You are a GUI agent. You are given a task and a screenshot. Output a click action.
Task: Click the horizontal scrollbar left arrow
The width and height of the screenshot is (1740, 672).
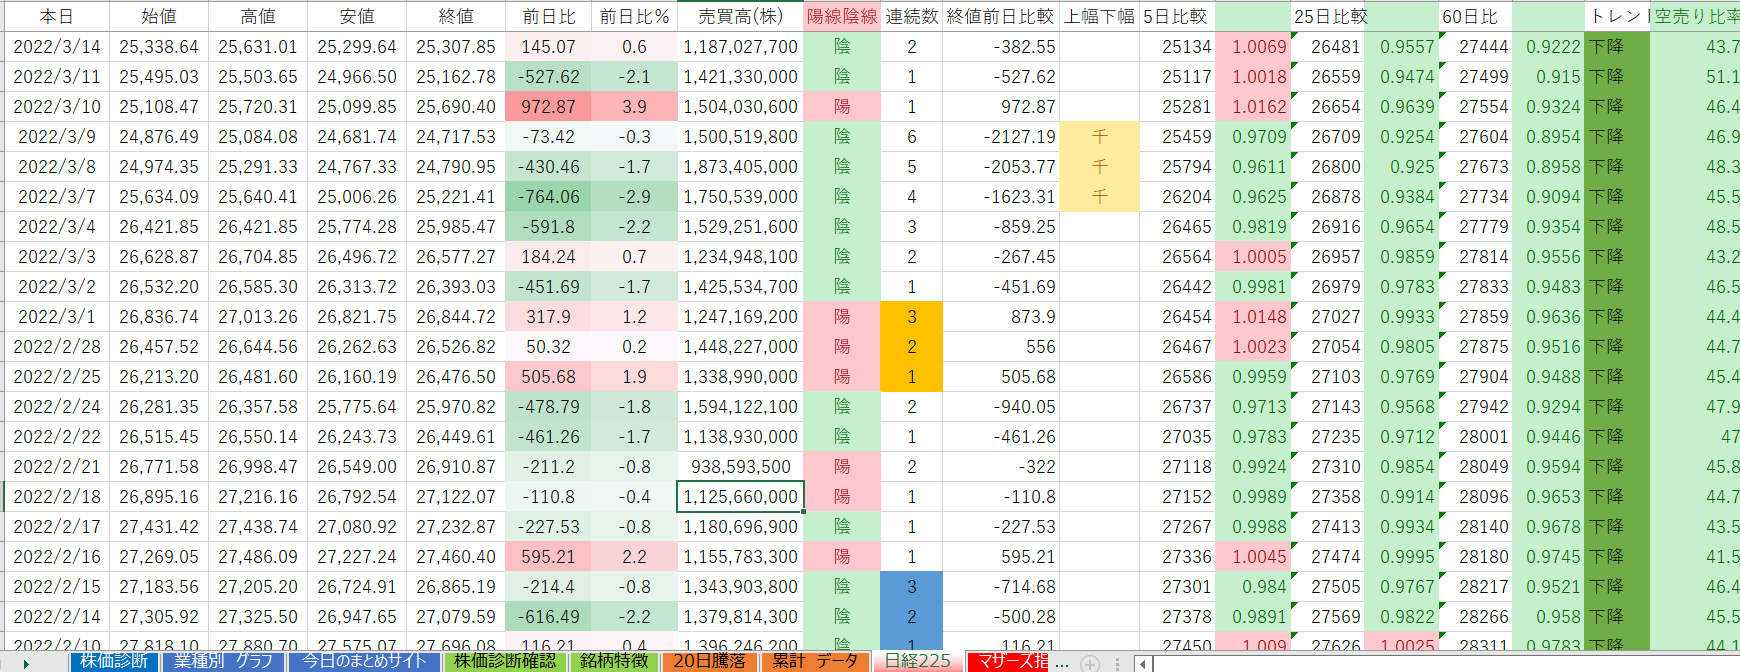click(1141, 663)
